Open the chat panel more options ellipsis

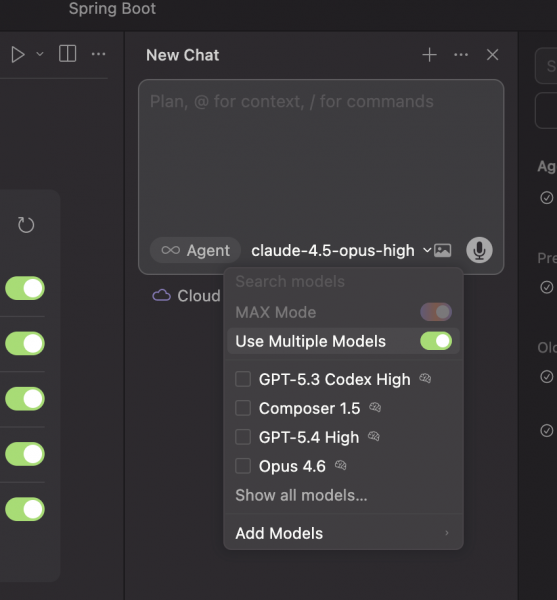(x=461, y=55)
